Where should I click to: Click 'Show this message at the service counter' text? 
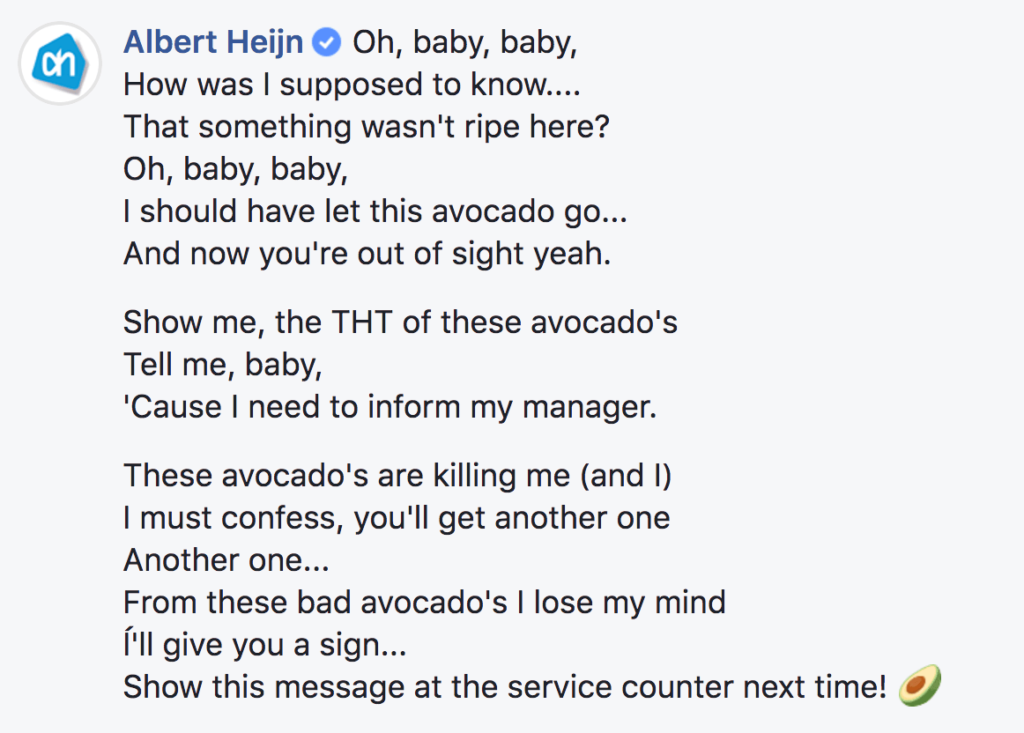(x=430, y=687)
